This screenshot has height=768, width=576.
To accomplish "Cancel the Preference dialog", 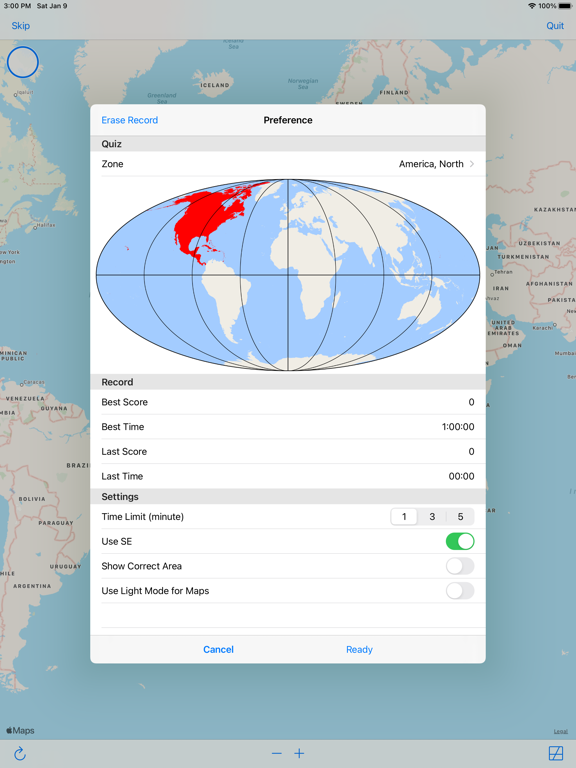I will (218, 649).
